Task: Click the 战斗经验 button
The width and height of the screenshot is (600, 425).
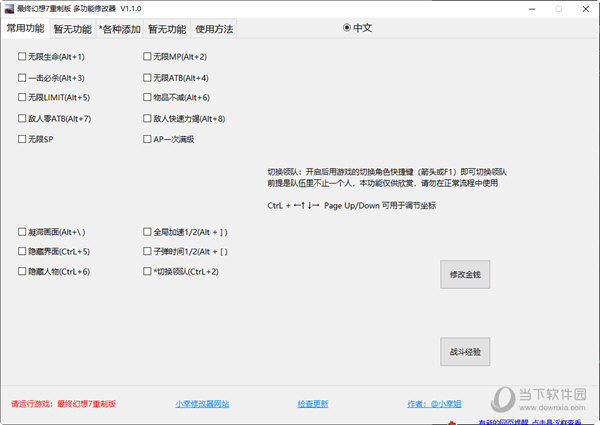Action: (465, 352)
